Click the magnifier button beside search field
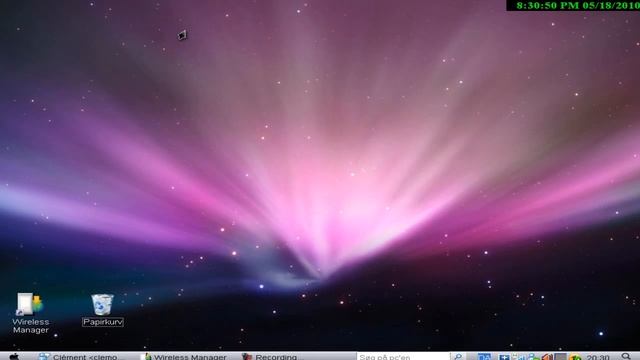Screen dimensions: 640x360 [x=458, y=357]
